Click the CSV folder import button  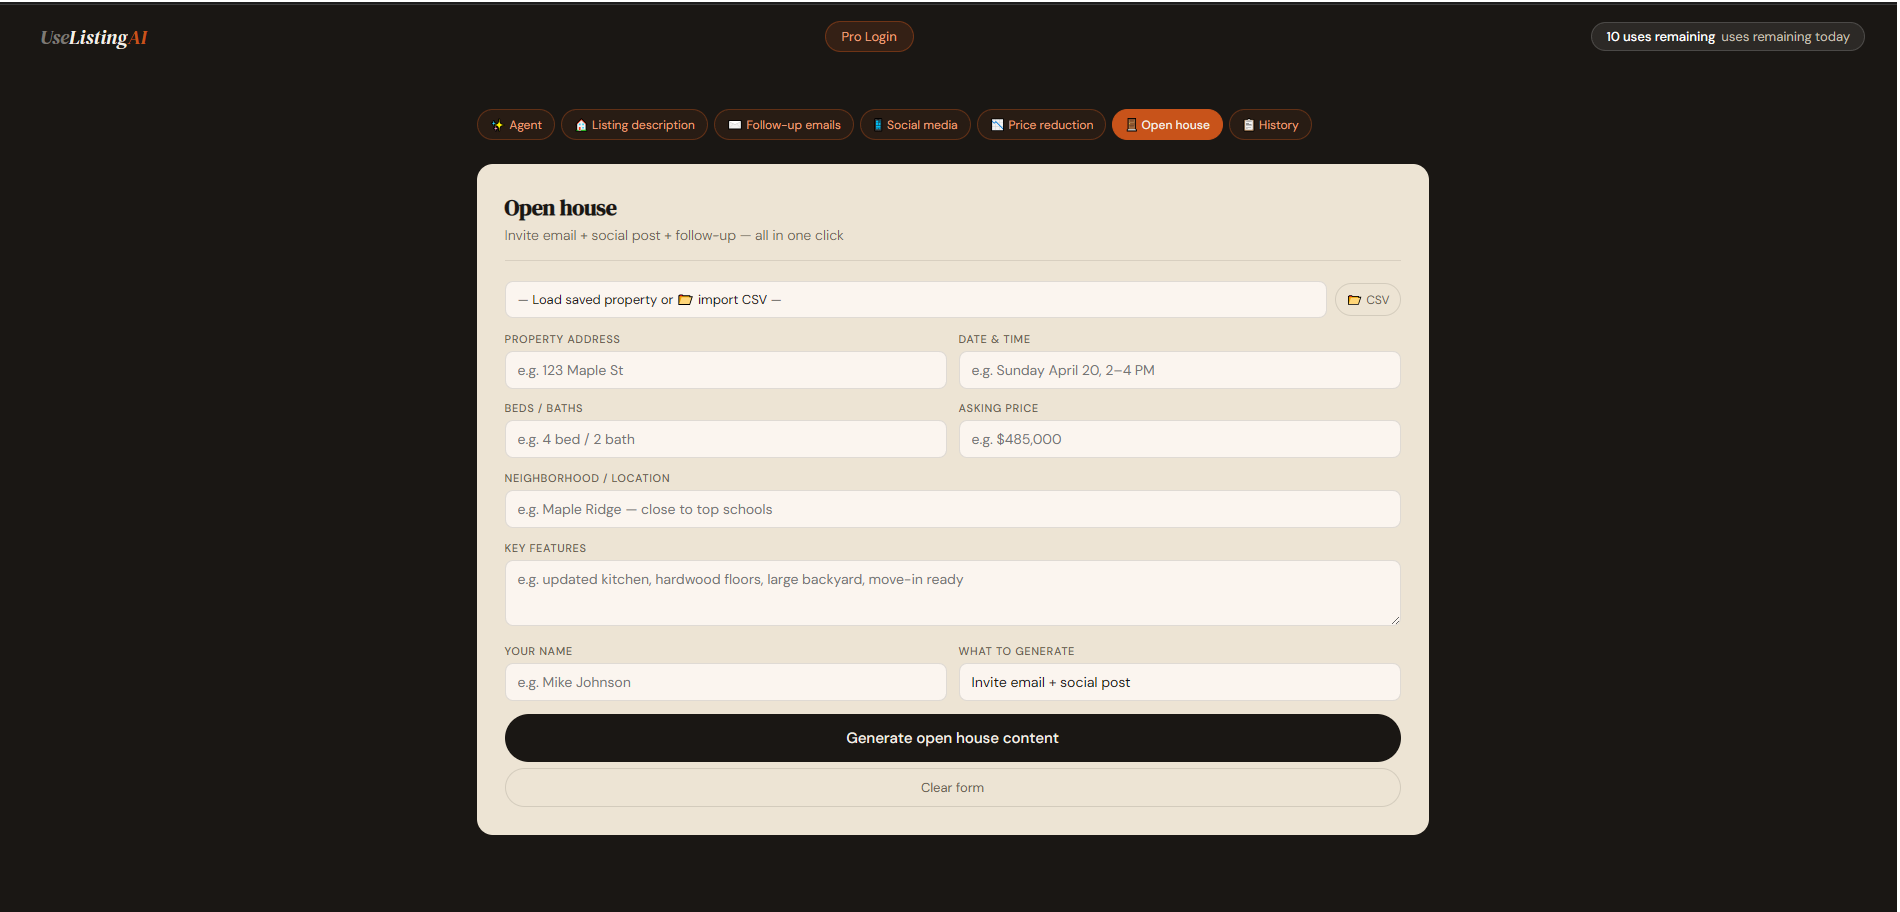(x=1367, y=300)
